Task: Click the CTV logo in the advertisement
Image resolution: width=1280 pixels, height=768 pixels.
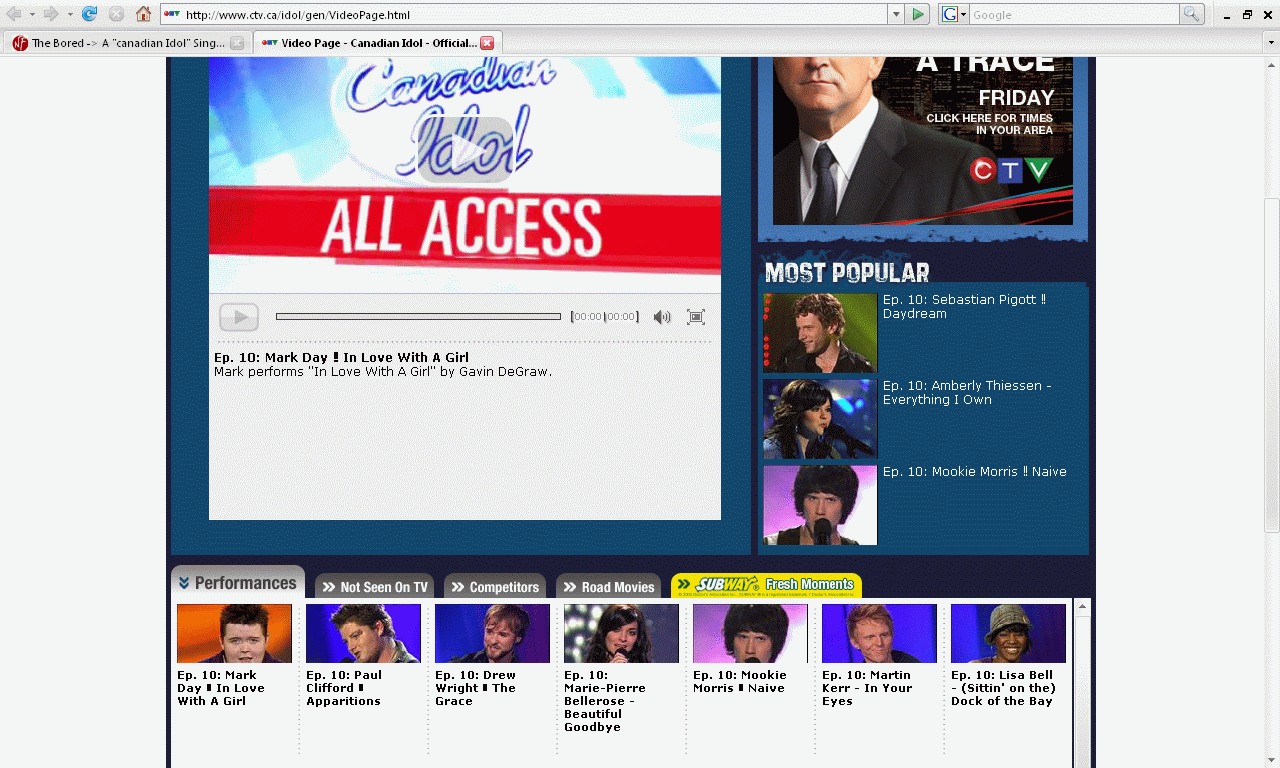Action: 1011,170
